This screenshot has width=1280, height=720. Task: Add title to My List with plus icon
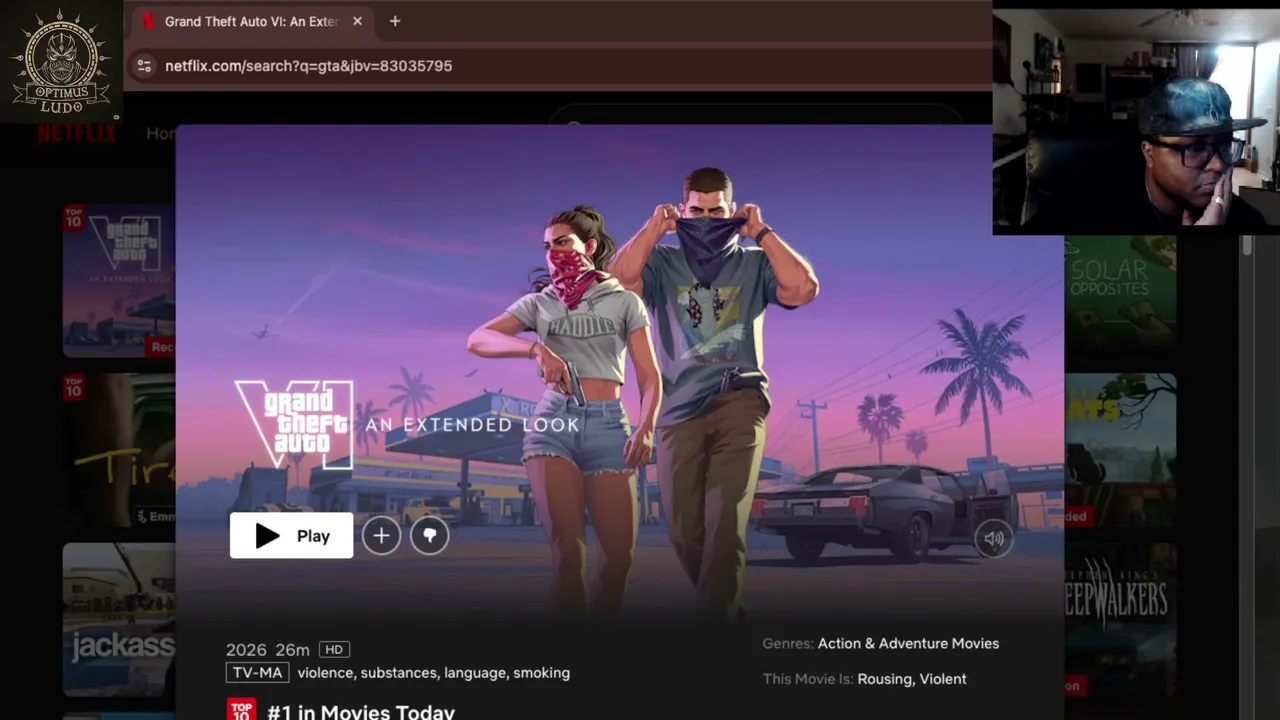click(381, 536)
